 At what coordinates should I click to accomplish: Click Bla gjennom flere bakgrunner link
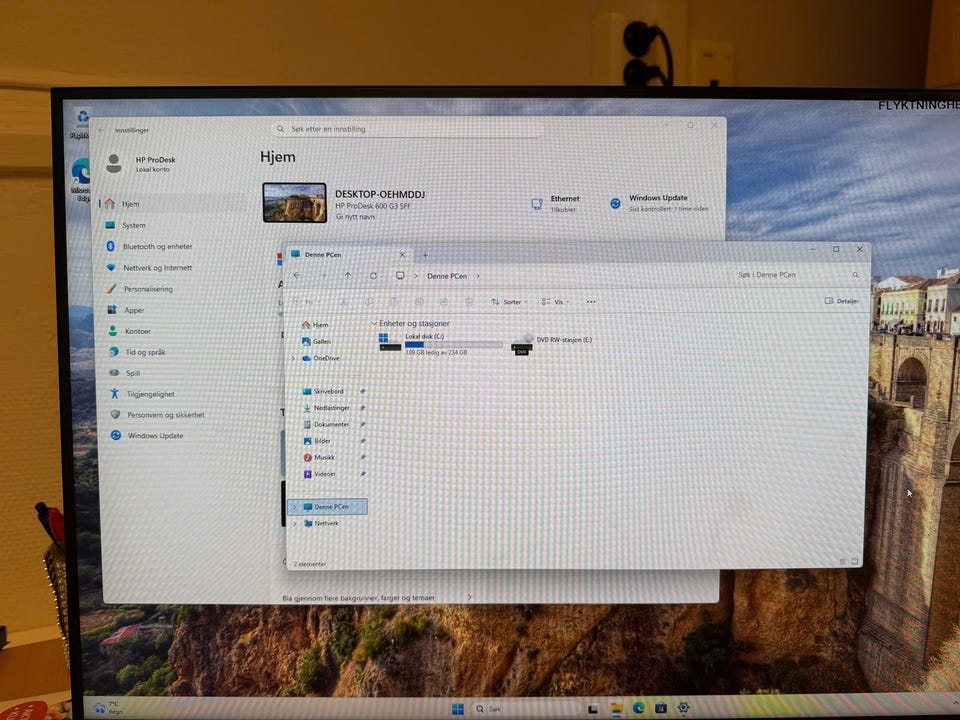click(x=358, y=598)
